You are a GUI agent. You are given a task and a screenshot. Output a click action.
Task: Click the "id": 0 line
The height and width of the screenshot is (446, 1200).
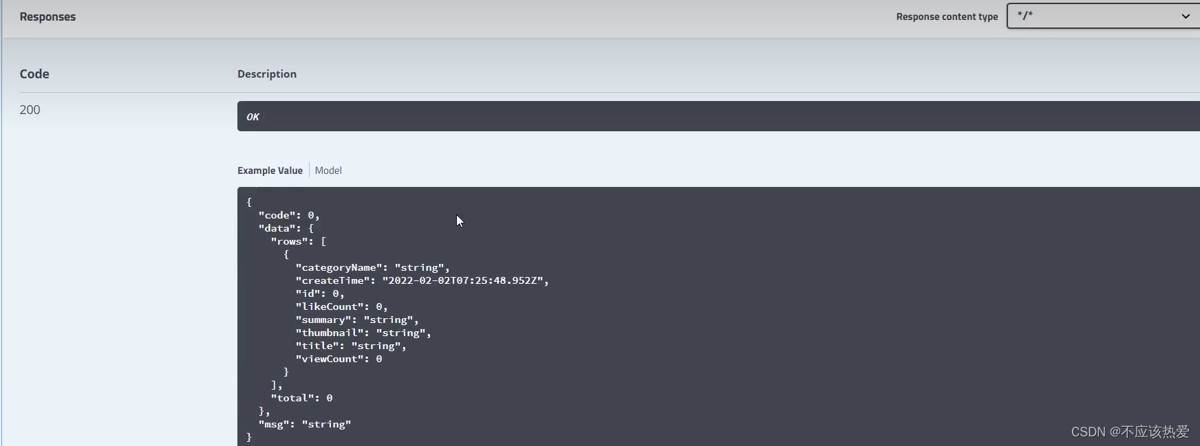319,293
